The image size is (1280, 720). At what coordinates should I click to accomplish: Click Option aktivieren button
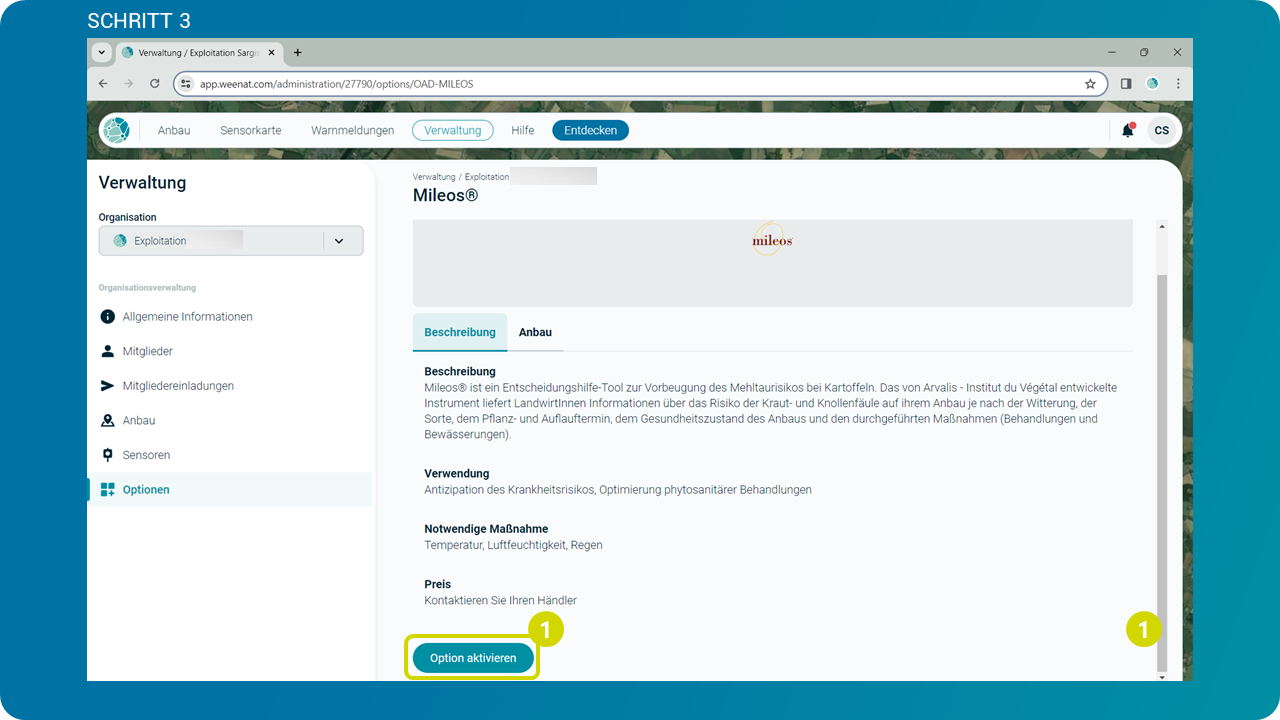[473, 658]
